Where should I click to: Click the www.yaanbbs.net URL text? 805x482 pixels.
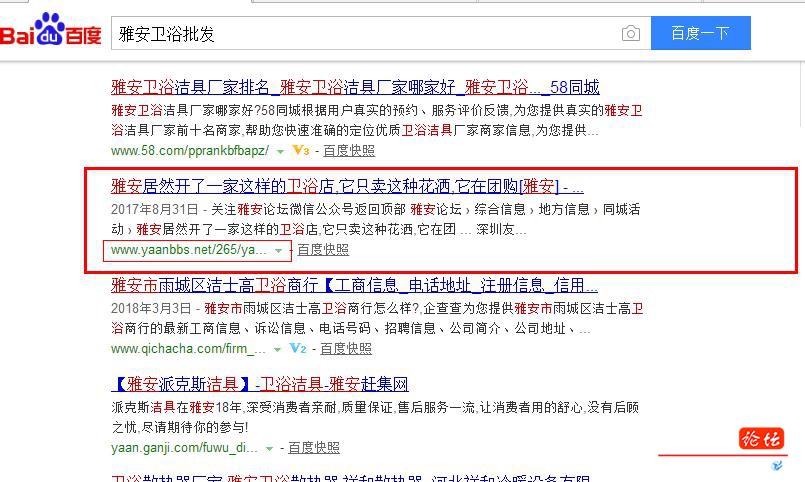(x=188, y=250)
